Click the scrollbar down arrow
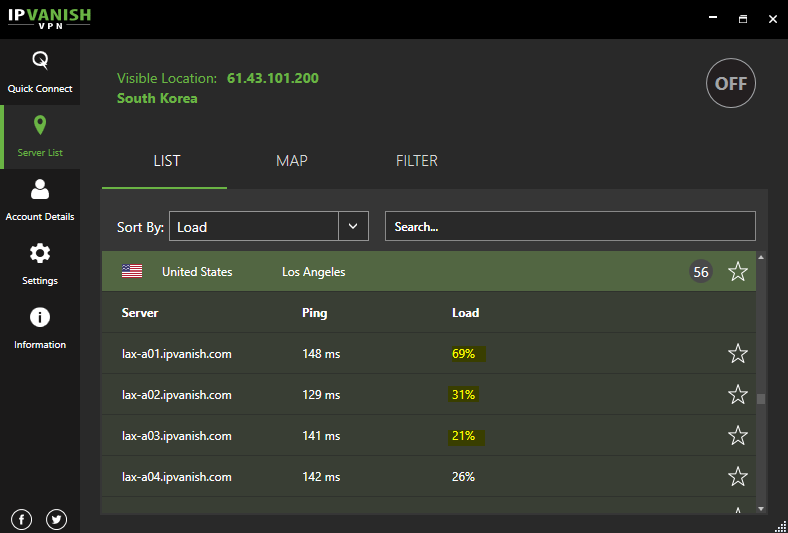This screenshot has width=788, height=533. point(761,508)
